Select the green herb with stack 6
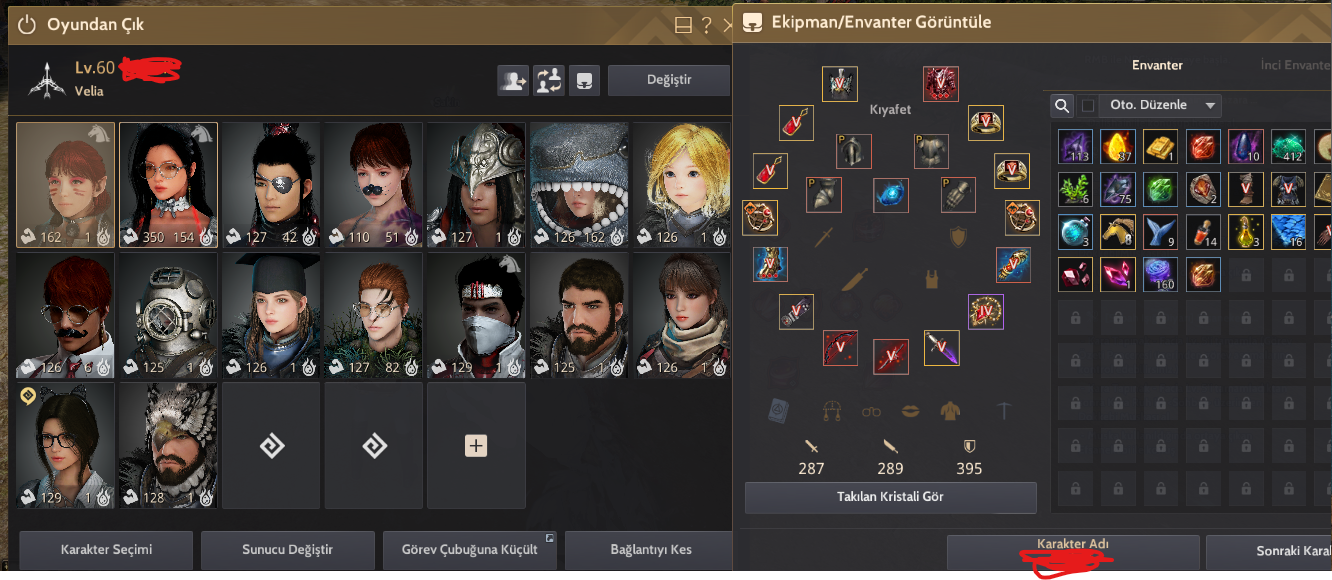Image resolution: width=1332 pixels, height=580 pixels. (x=1076, y=189)
